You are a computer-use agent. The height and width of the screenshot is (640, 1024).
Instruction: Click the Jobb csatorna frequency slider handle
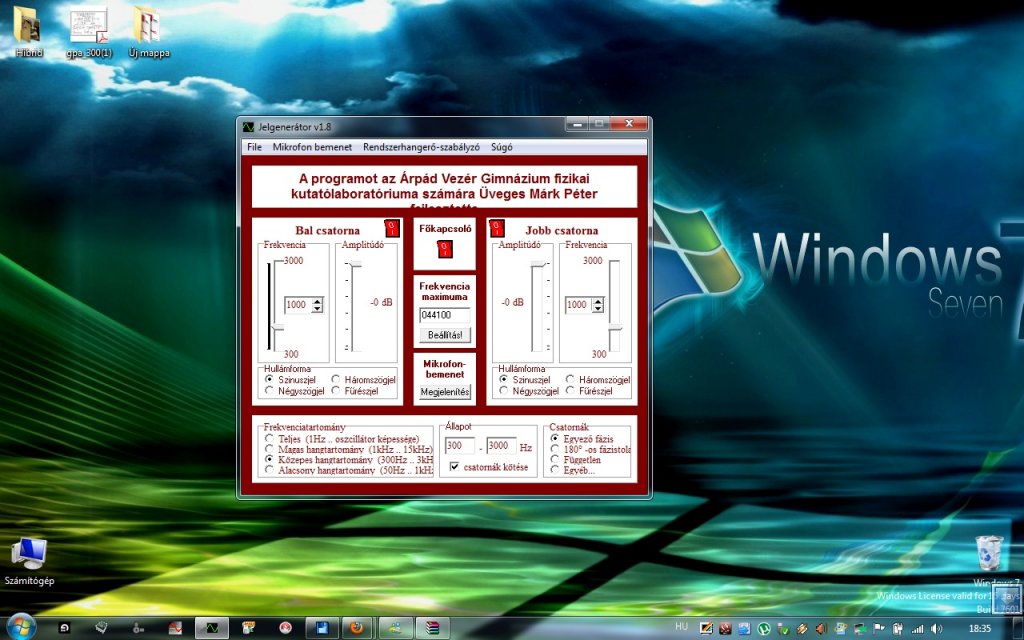coord(615,327)
